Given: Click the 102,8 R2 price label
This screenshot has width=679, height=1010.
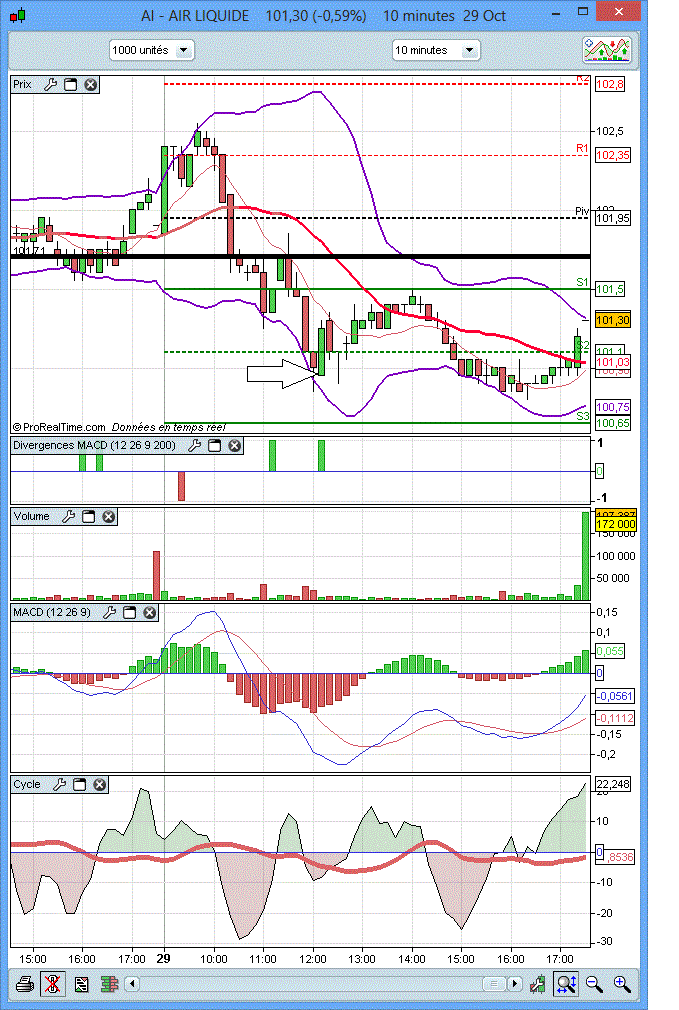Looking at the screenshot, I should coord(610,84).
